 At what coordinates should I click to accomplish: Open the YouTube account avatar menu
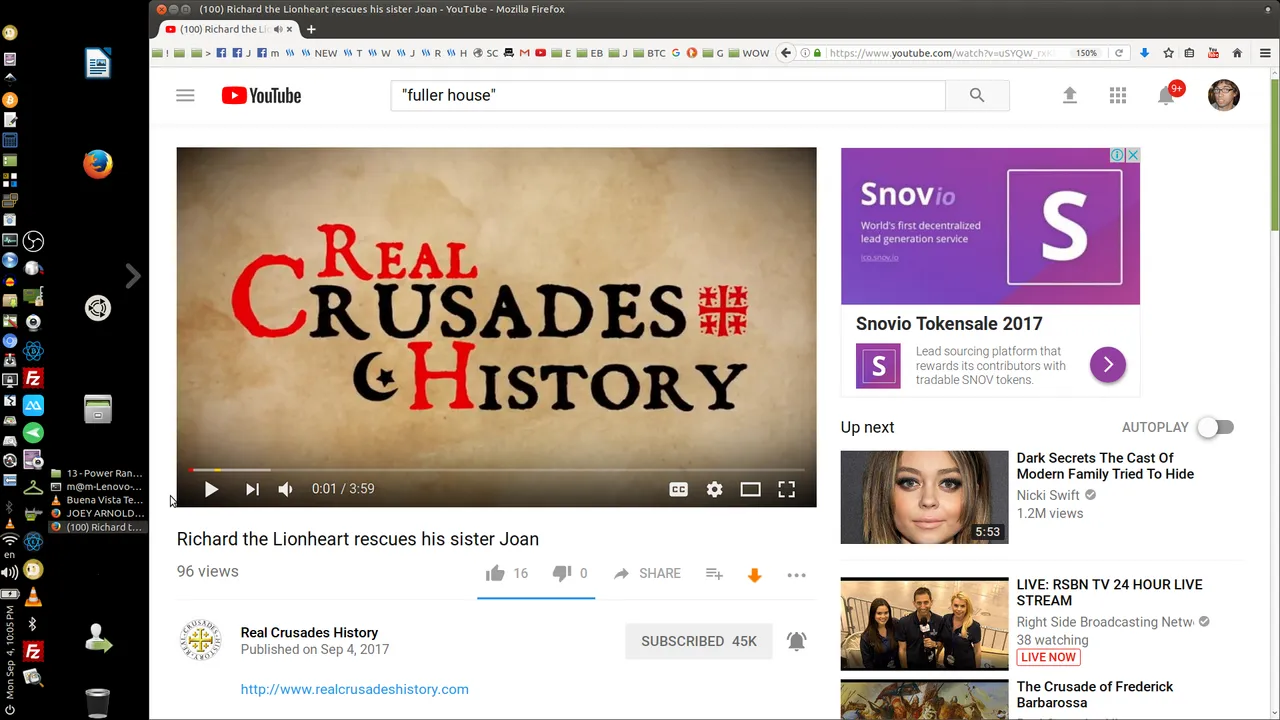1224,95
